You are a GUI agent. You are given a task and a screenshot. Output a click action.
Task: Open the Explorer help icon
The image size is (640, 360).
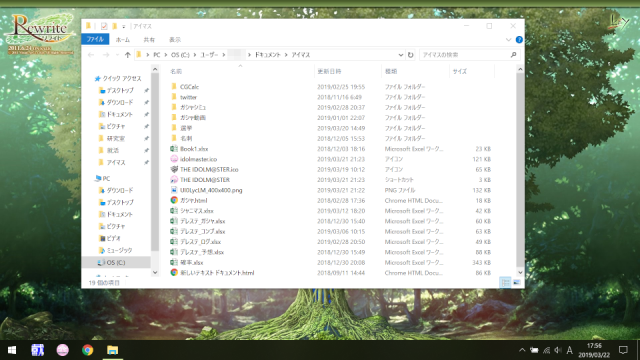519,40
